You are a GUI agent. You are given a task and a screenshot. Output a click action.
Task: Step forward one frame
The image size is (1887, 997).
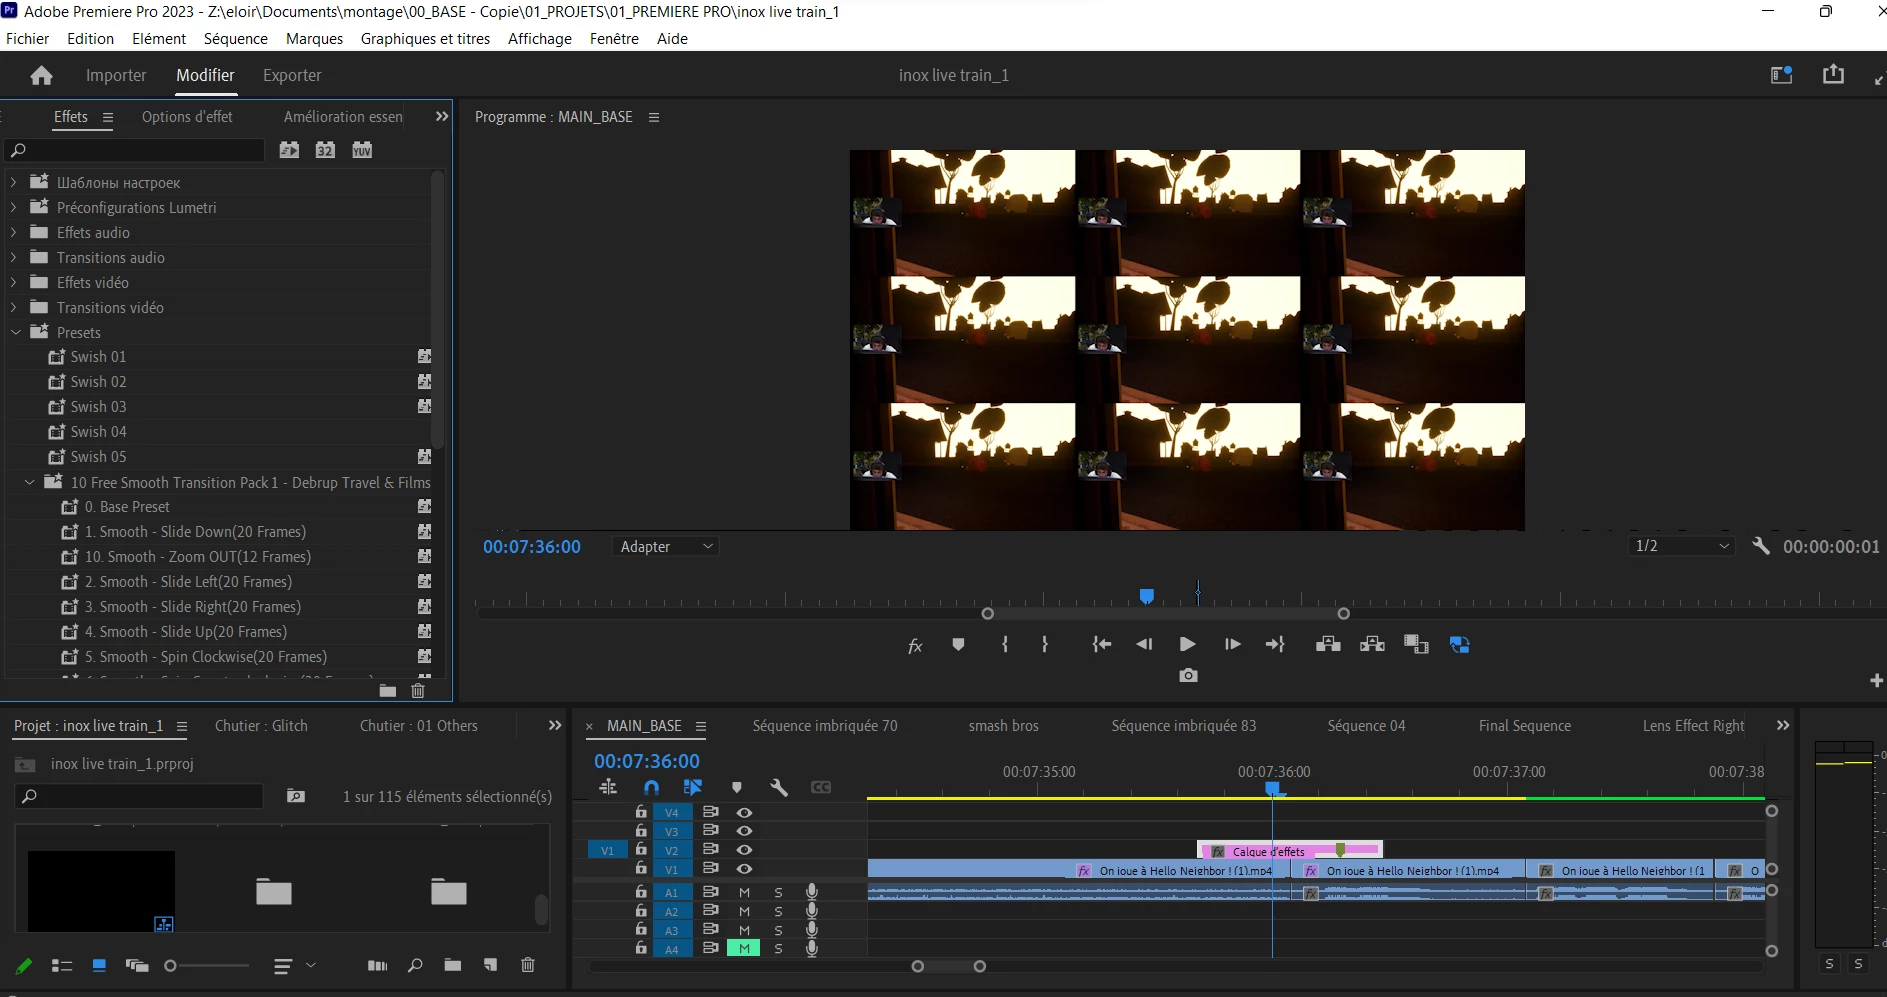coord(1232,645)
